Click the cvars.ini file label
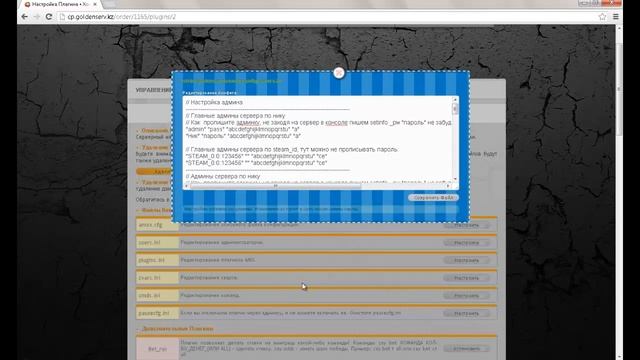This screenshot has height=360, width=640. (149, 278)
